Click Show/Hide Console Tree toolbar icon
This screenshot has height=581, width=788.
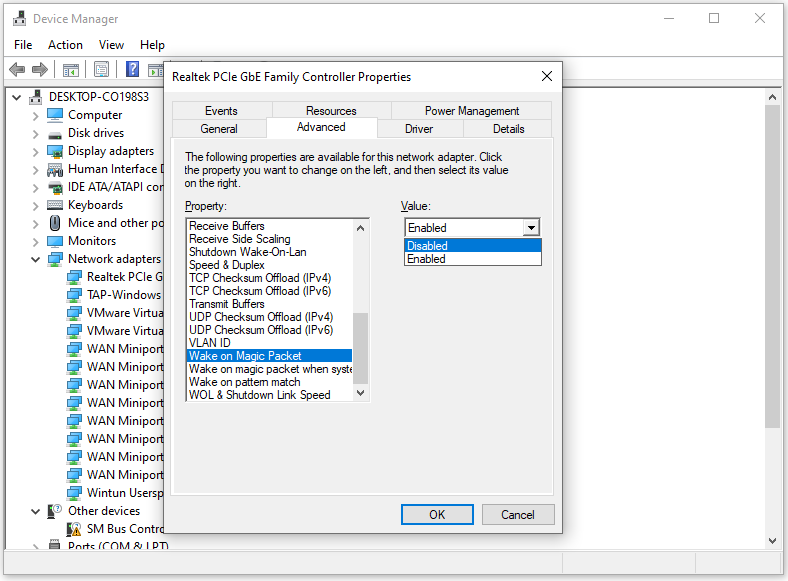(70, 70)
